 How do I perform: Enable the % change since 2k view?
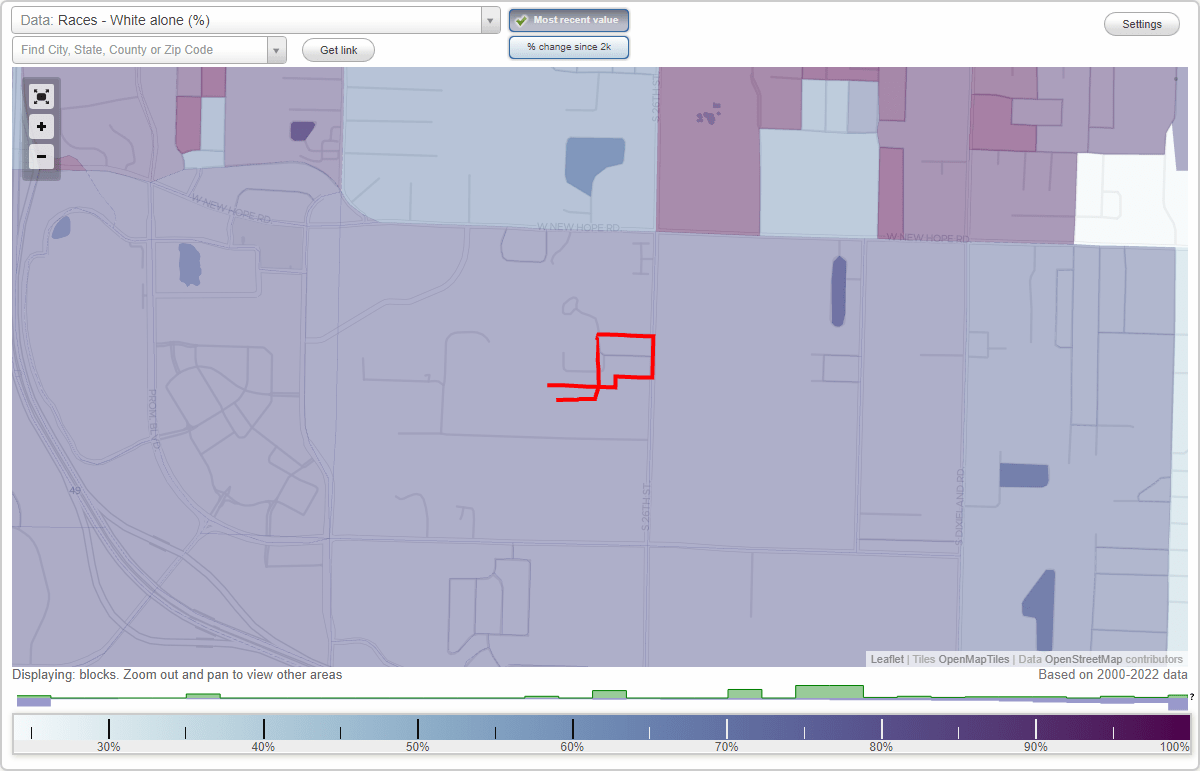(568, 46)
